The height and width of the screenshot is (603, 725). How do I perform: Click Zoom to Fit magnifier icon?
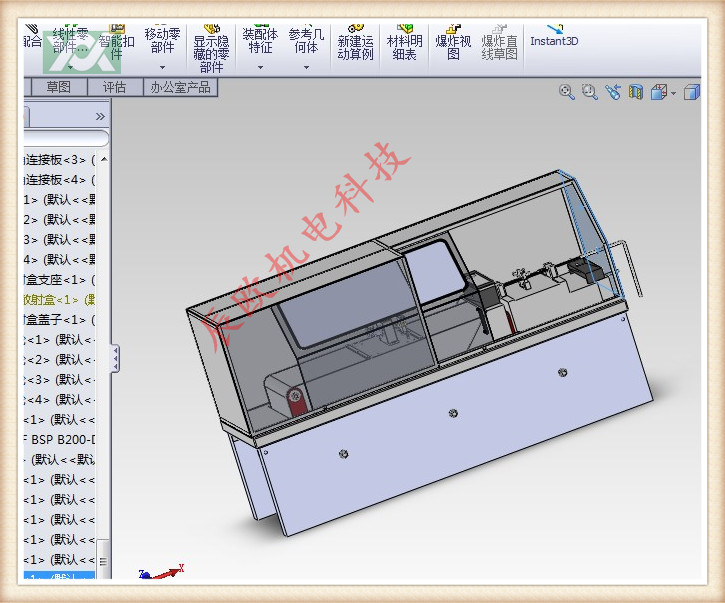point(567,93)
